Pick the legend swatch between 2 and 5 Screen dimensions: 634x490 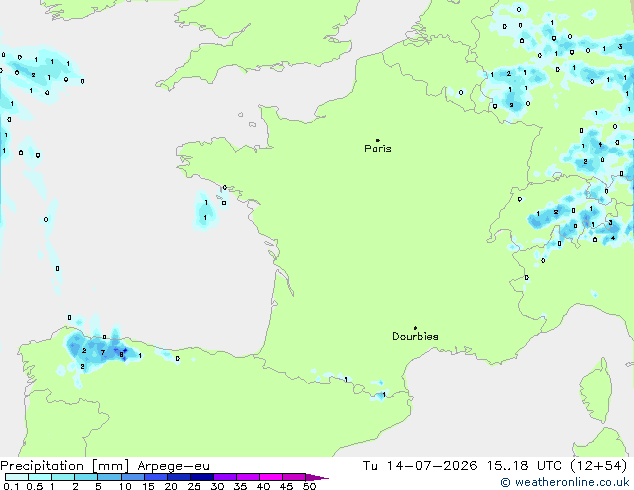pos(86,477)
